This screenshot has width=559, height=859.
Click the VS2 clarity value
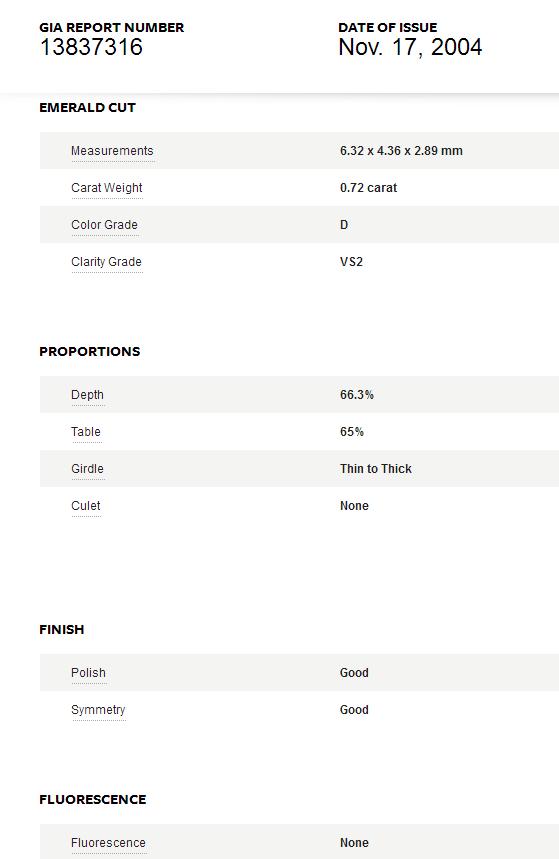coord(351,262)
